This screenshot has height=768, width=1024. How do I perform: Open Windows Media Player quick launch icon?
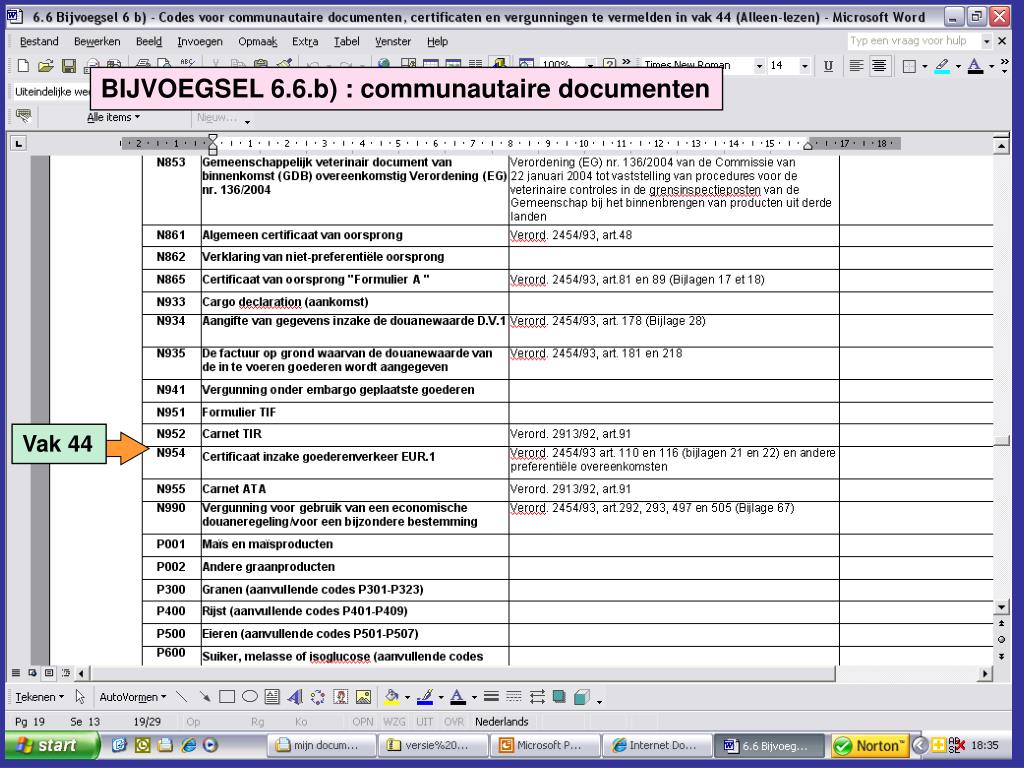click(x=210, y=744)
